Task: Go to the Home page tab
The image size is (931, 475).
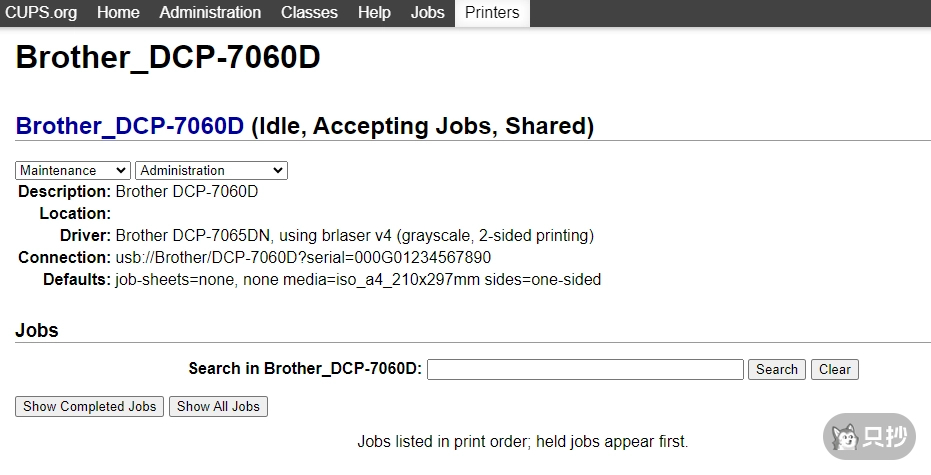Action: pos(118,13)
